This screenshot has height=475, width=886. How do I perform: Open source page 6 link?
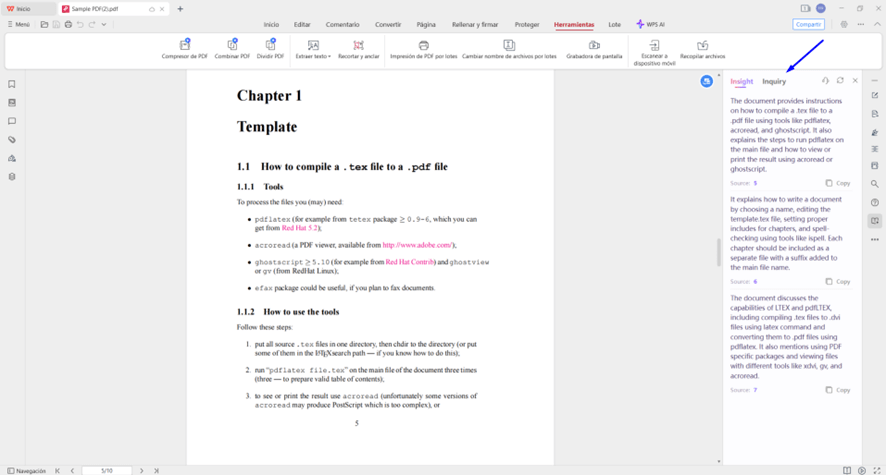click(755, 281)
